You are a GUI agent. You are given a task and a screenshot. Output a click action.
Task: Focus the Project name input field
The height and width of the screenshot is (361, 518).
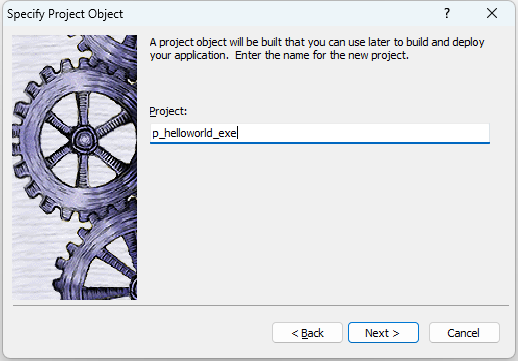(320, 133)
